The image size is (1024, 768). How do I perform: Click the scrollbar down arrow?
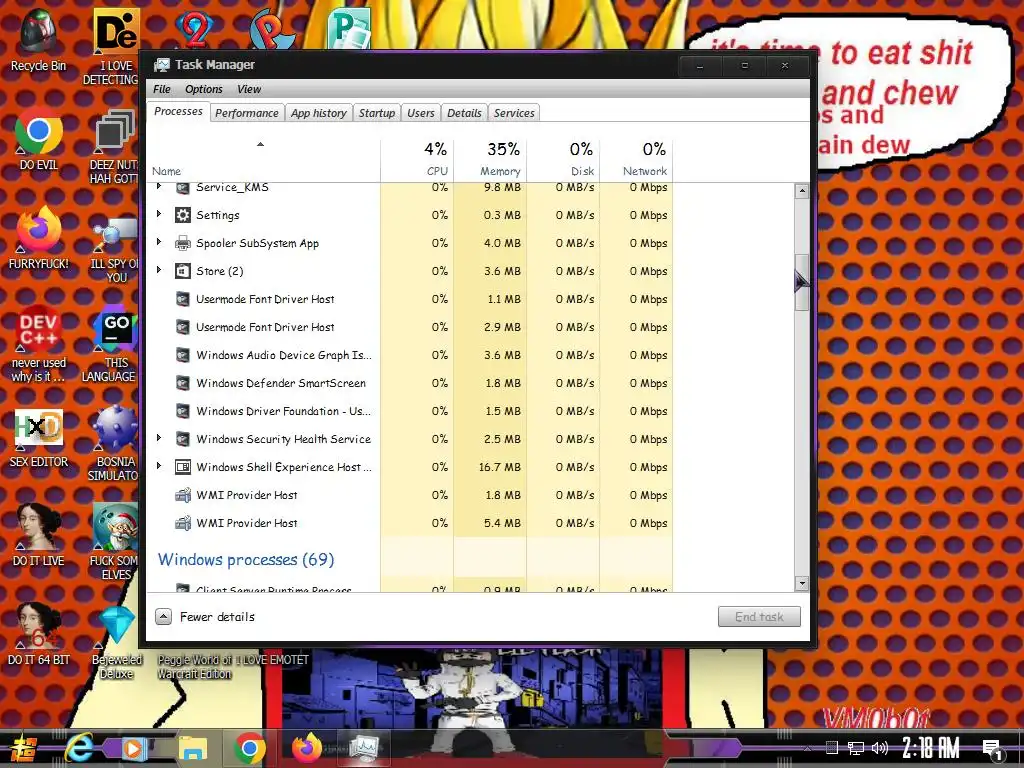pyautogui.click(x=801, y=584)
